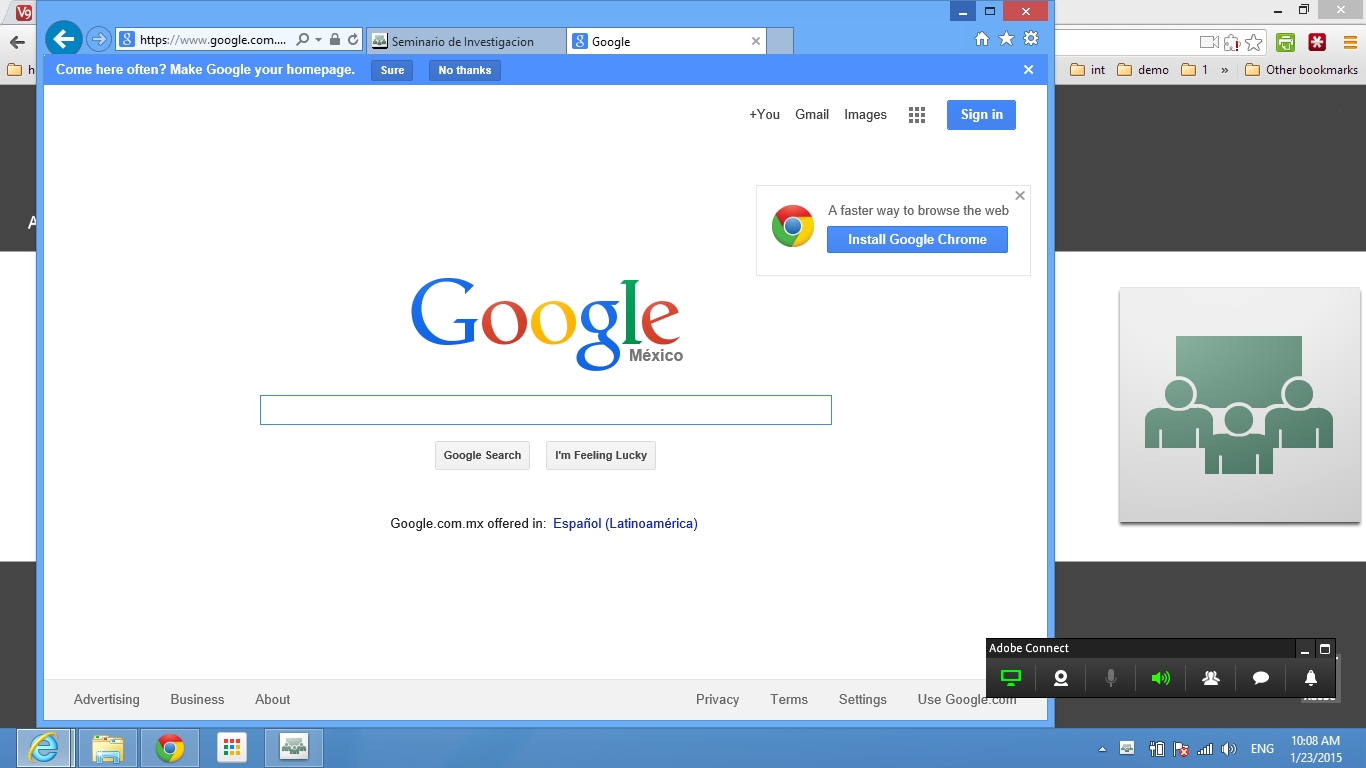Screen dimensions: 1366x768
Task: Open the Google apps grid
Action: (x=917, y=115)
